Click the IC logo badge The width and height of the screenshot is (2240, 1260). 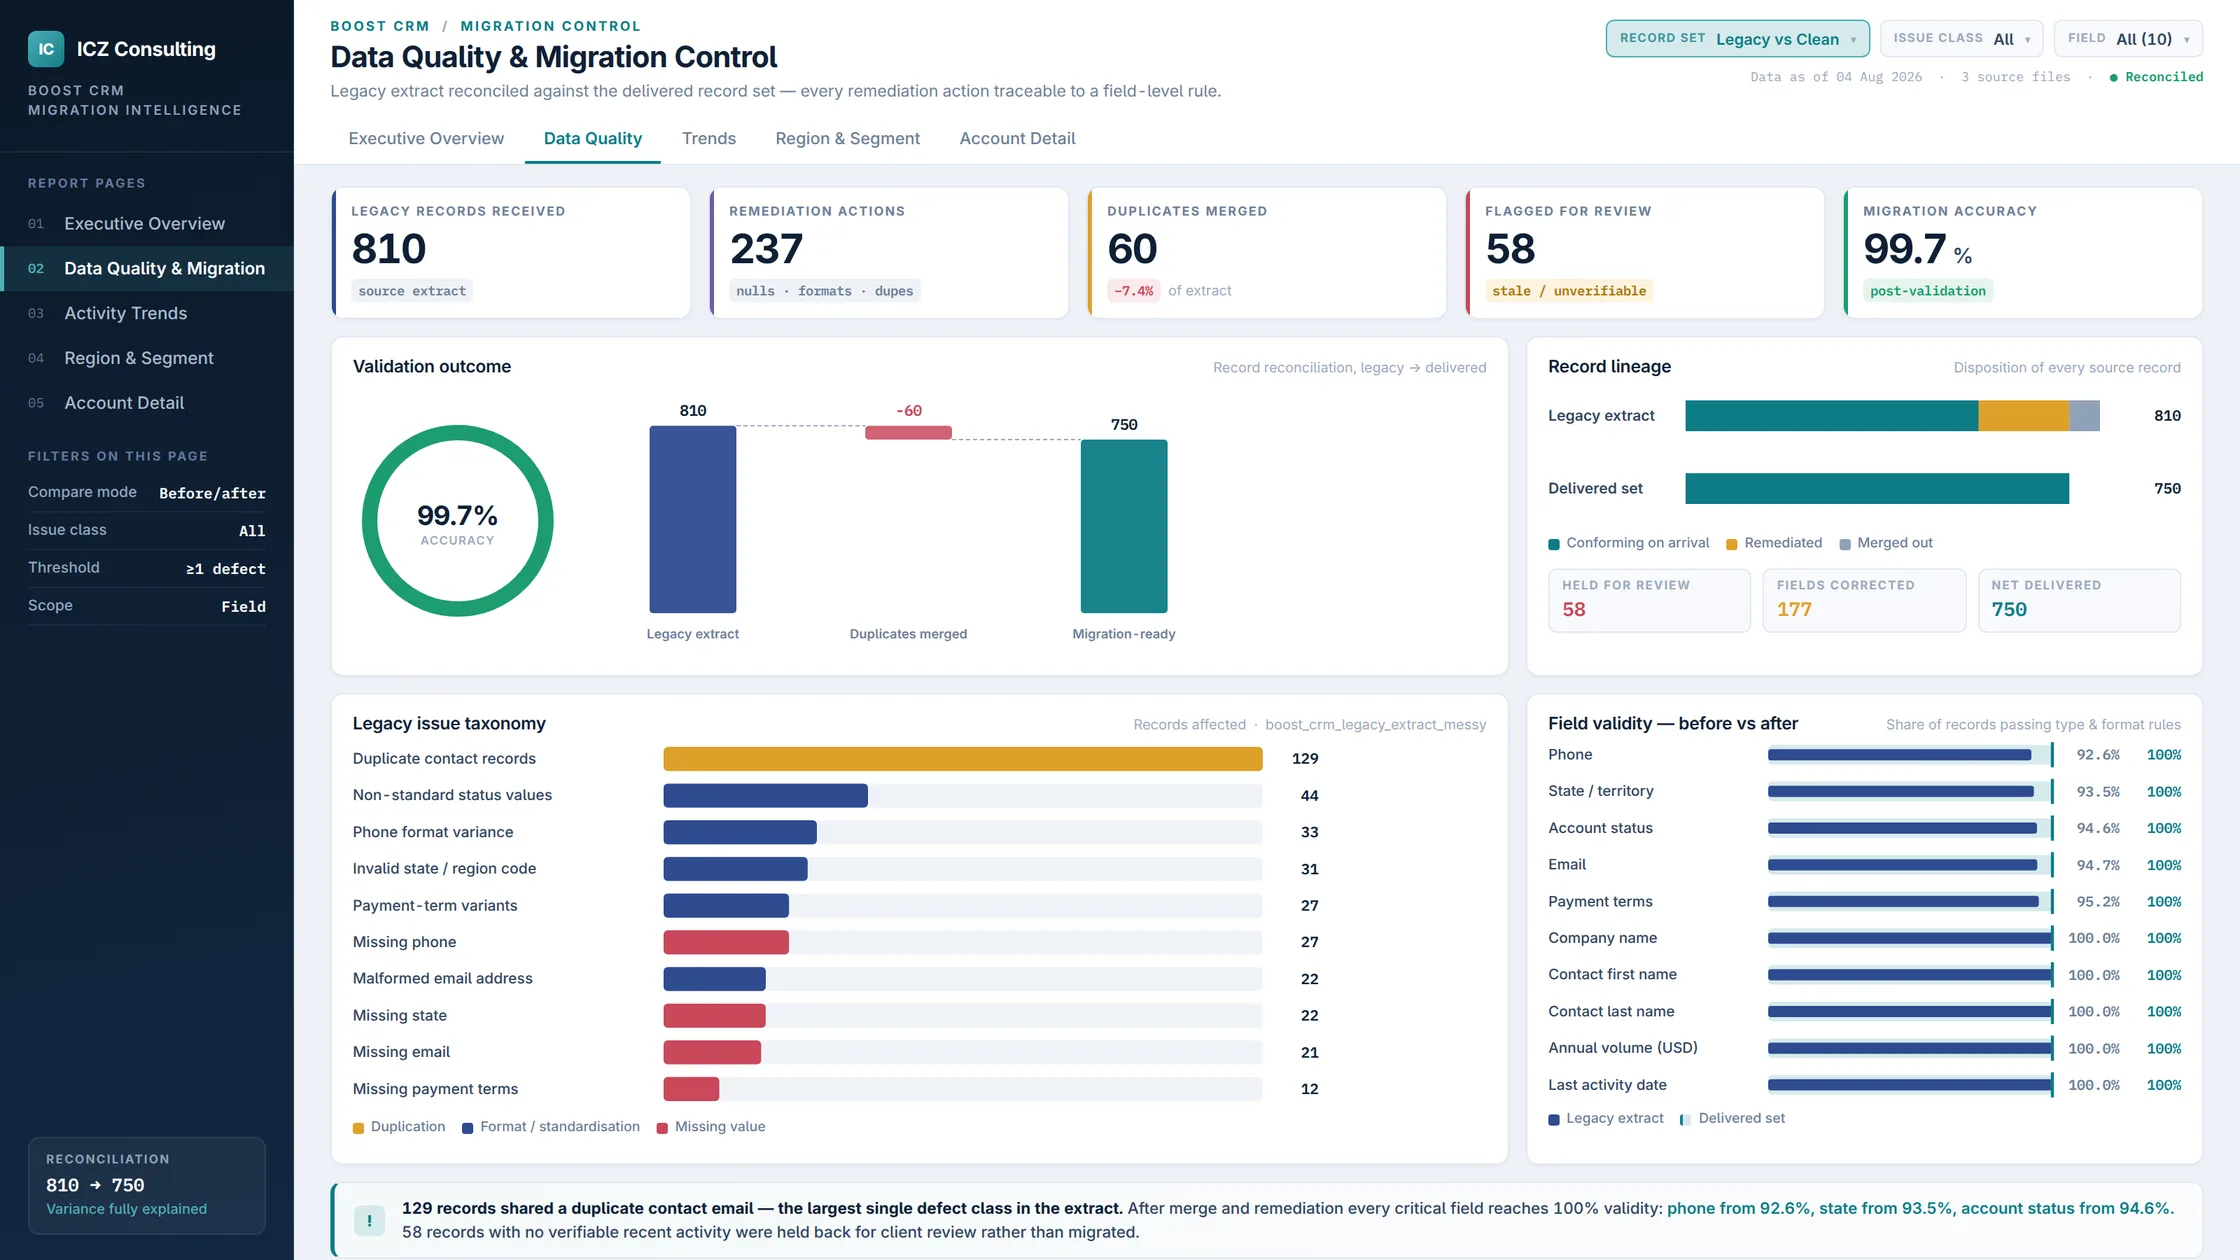tap(46, 49)
